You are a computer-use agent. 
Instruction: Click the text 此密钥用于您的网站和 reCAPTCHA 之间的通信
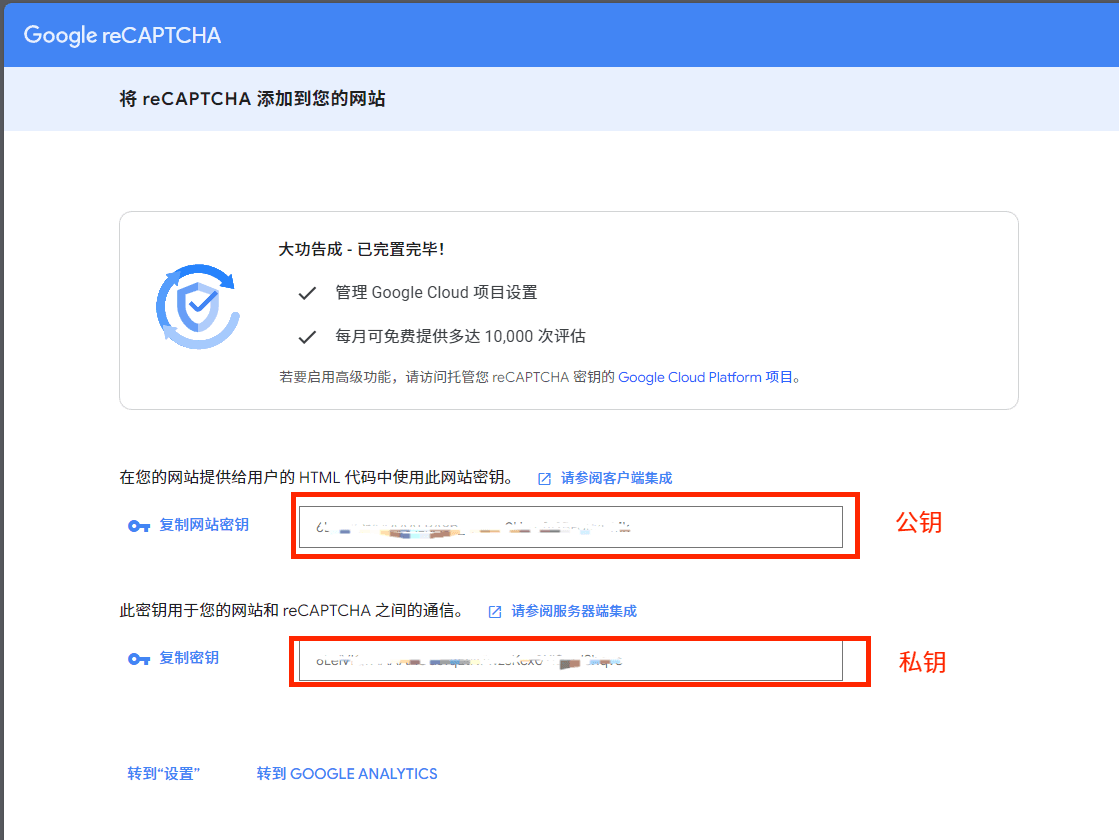(x=292, y=611)
